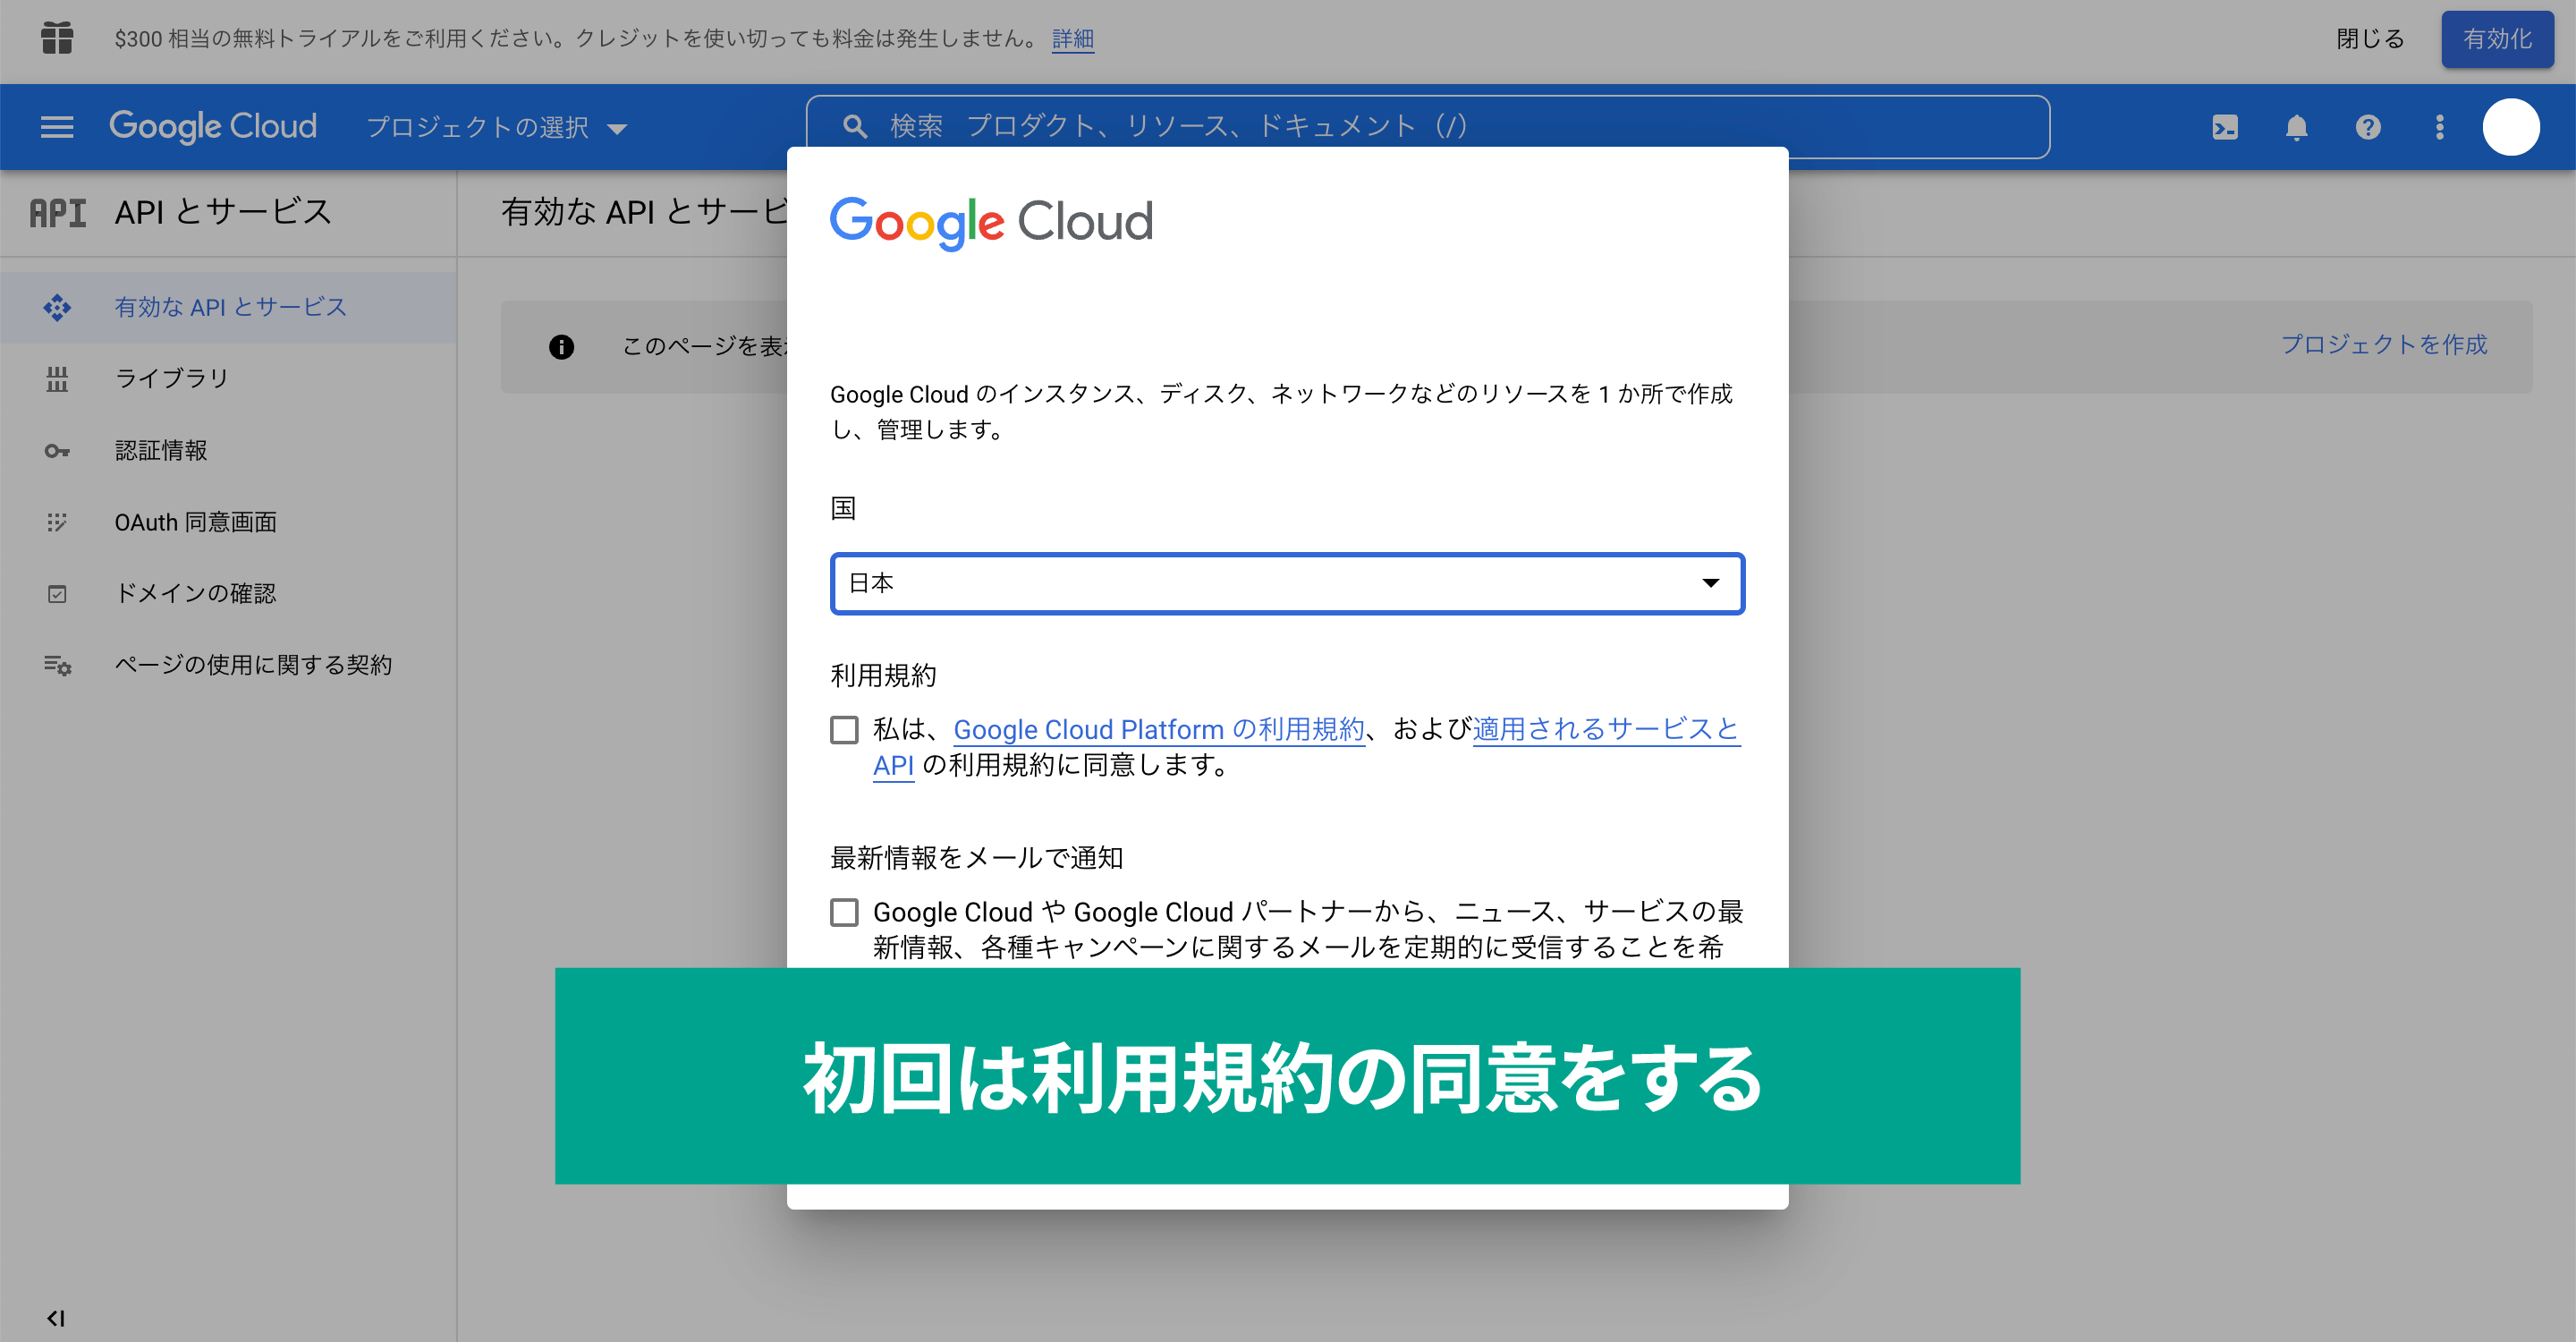
Task: Open the help question mark icon
Action: click(x=2368, y=127)
